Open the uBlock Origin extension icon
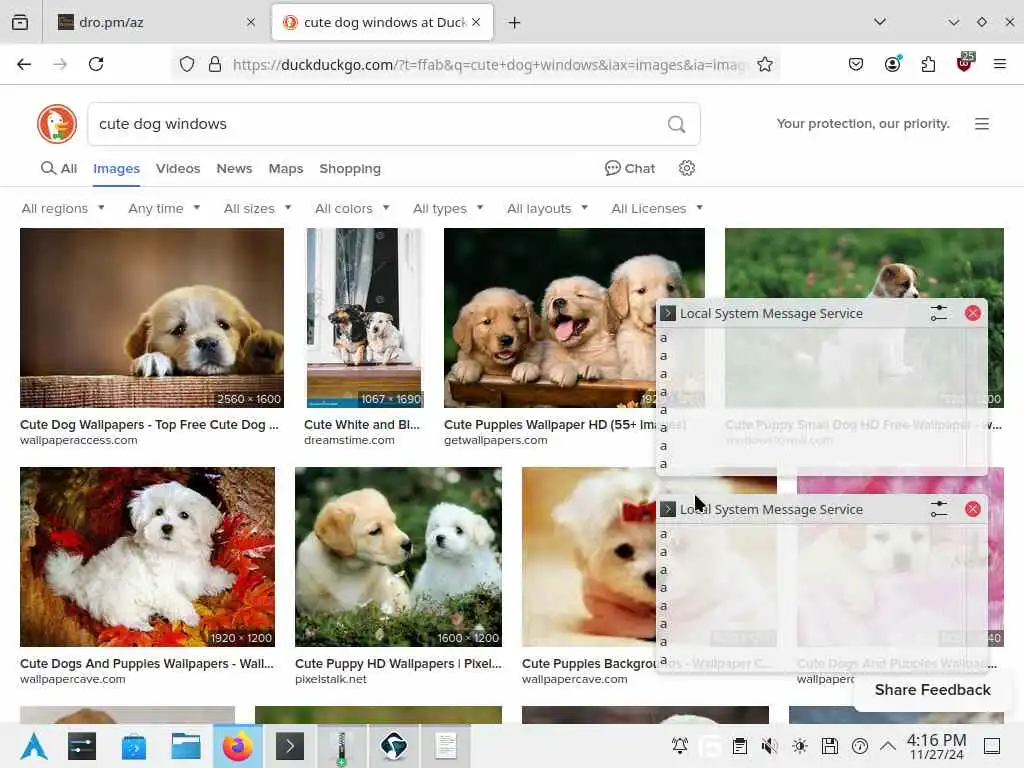This screenshot has width=1024, height=768. point(965,63)
